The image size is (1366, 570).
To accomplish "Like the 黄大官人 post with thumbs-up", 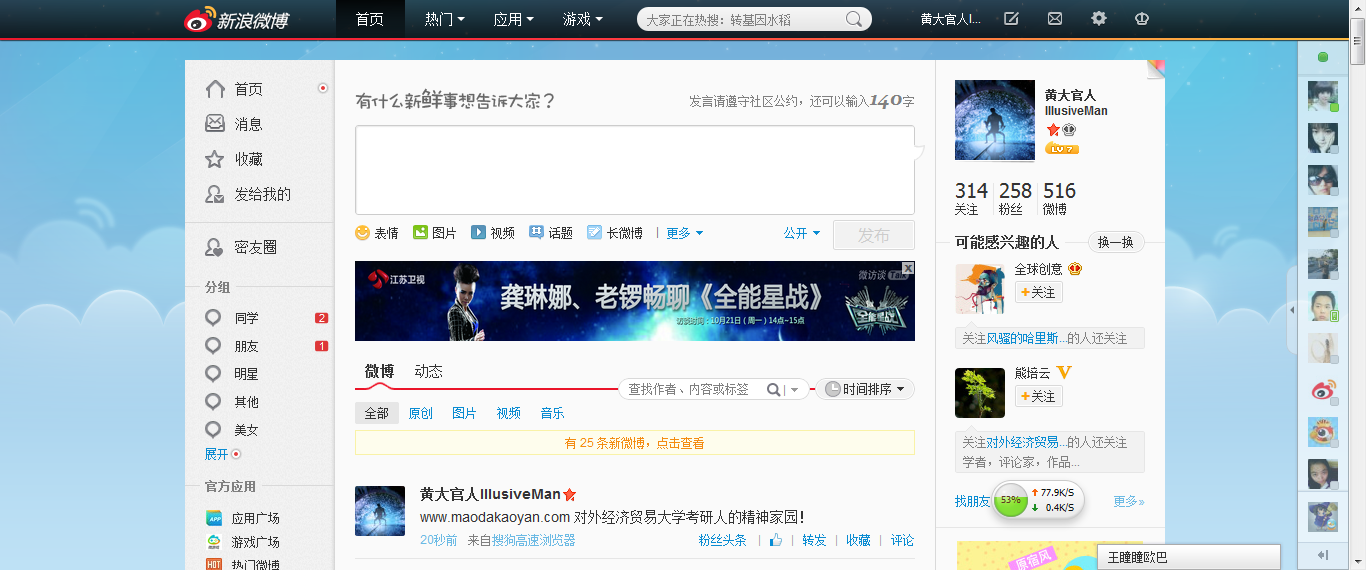I will click(776, 540).
